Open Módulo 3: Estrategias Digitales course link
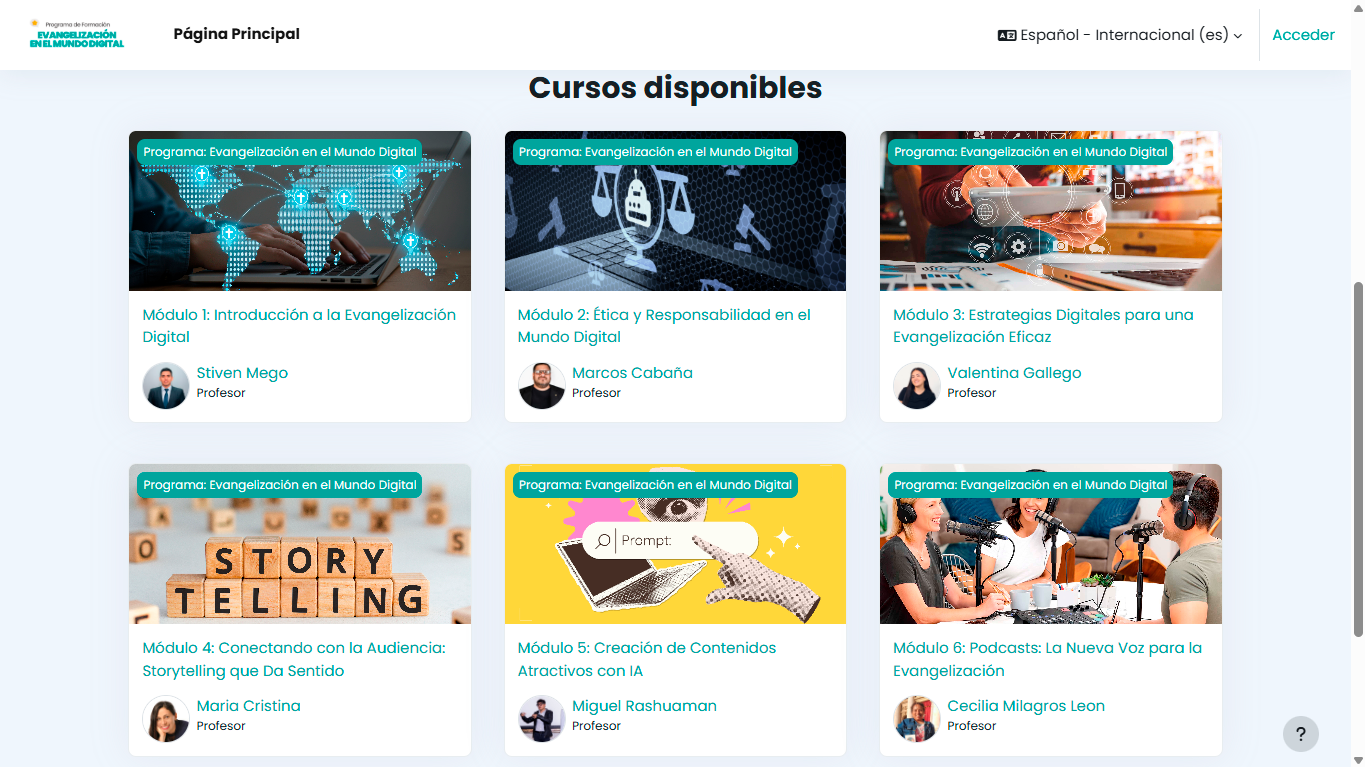This screenshot has height=767, width=1365. click(x=1043, y=326)
